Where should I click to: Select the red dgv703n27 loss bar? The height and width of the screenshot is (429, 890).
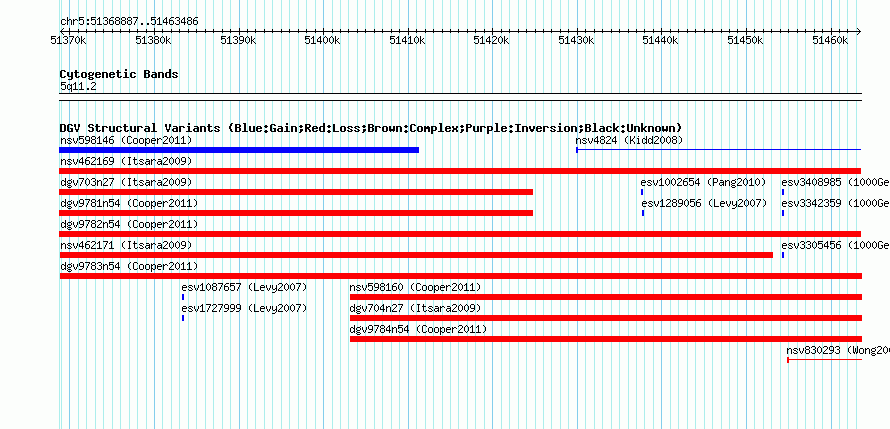pos(296,192)
